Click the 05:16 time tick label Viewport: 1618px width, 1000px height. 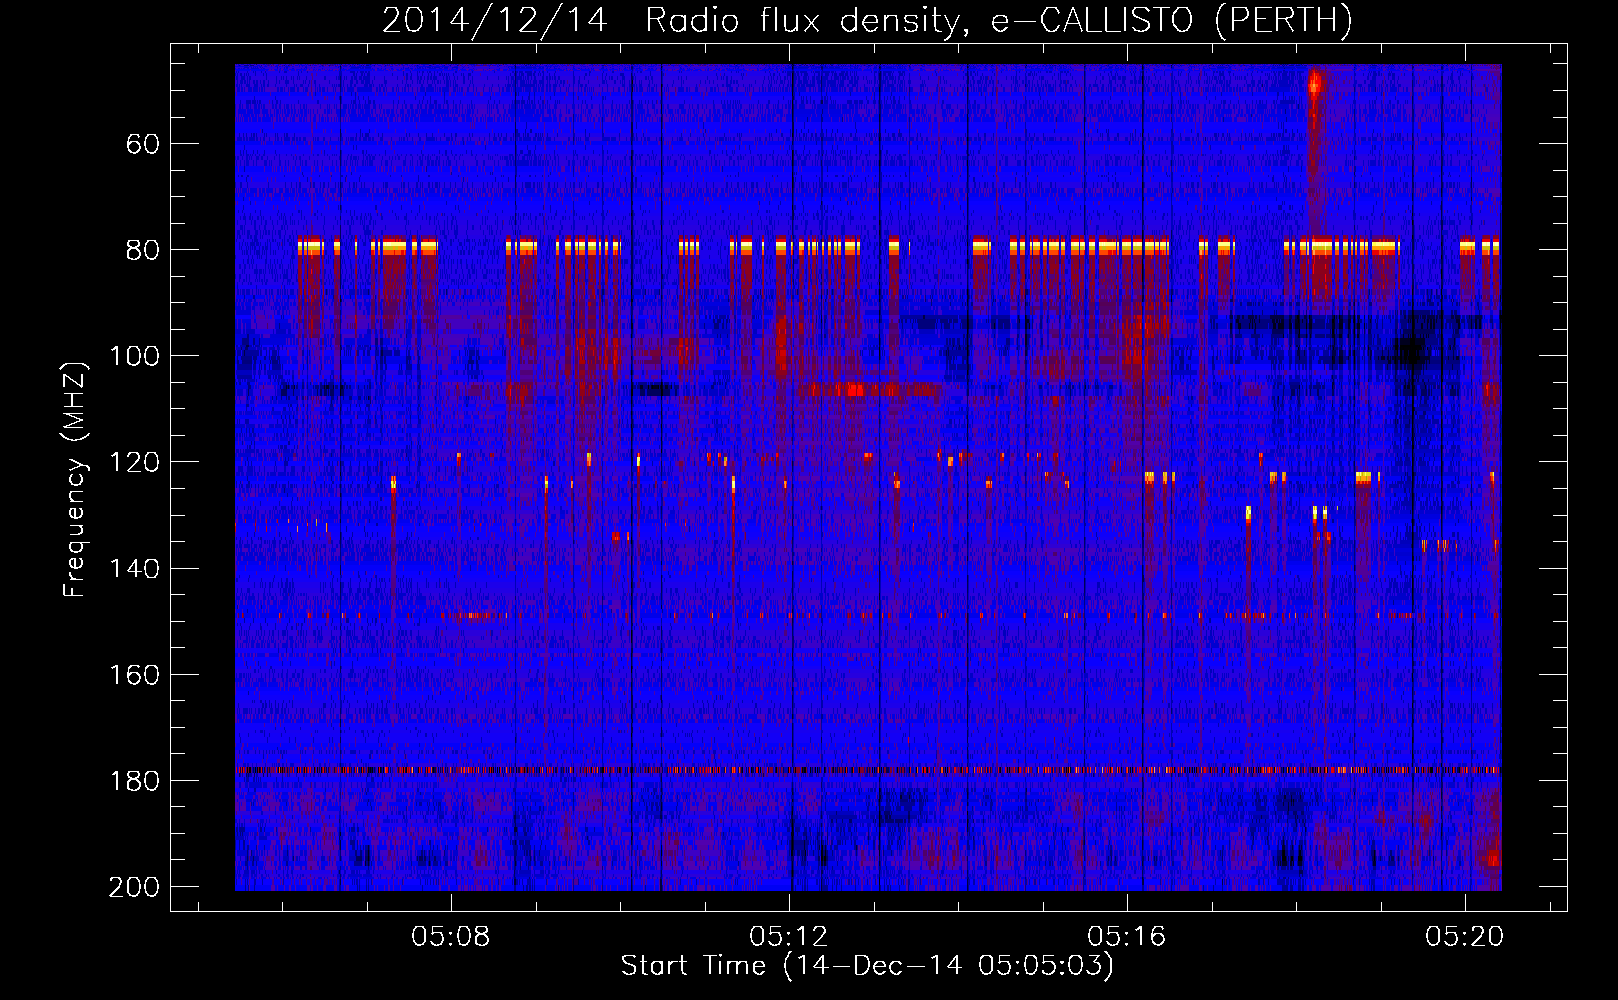[1127, 937]
